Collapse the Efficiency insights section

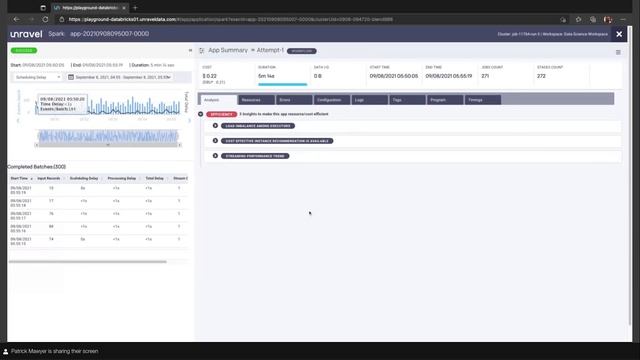pos(200,114)
